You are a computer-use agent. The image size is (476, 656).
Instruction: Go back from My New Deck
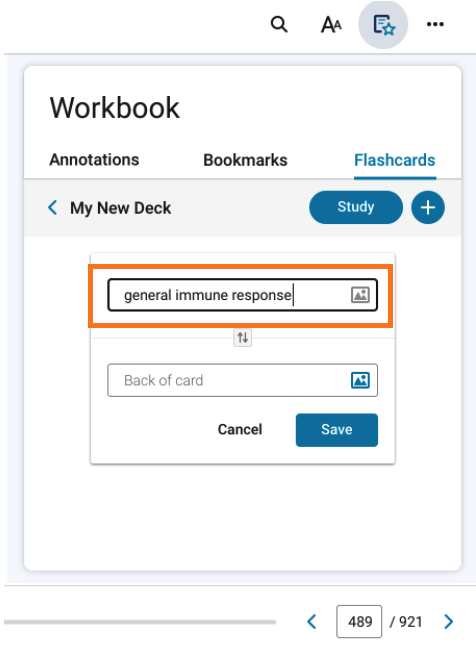pyautogui.click(x=53, y=208)
